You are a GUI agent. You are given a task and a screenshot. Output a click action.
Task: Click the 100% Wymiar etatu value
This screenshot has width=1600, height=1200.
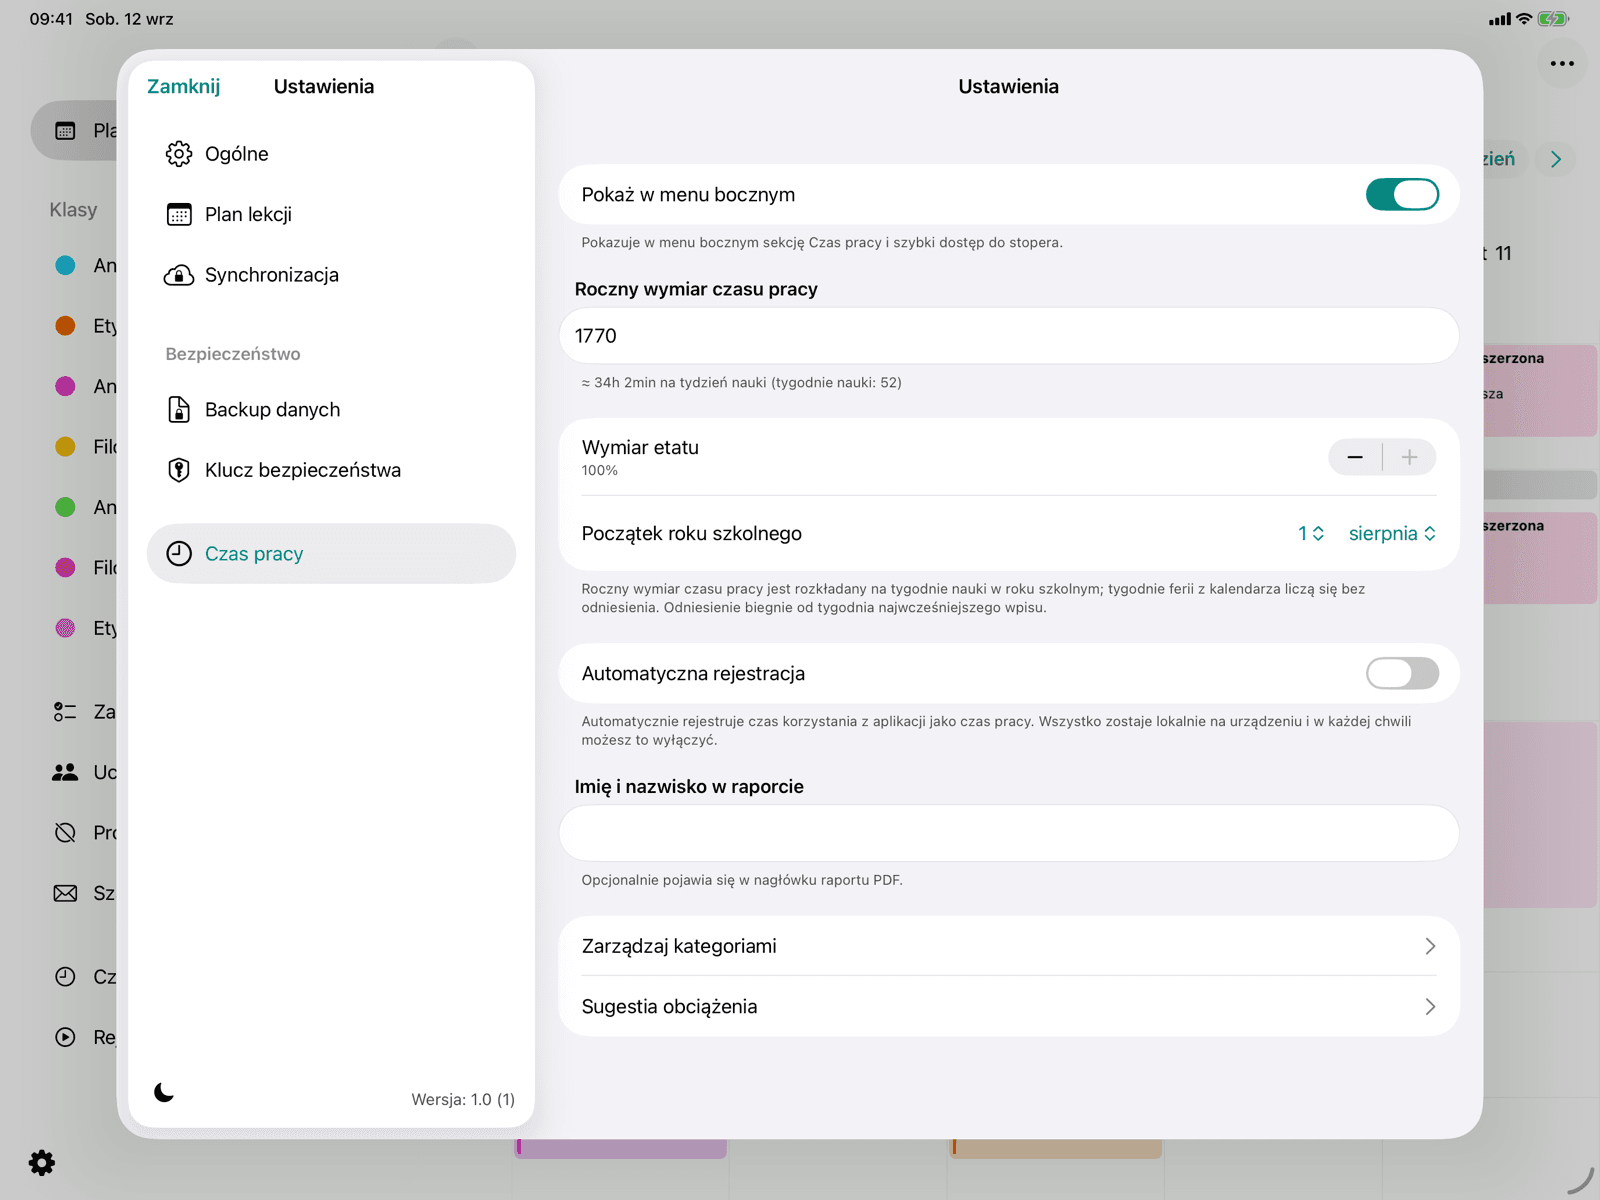point(600,471)
